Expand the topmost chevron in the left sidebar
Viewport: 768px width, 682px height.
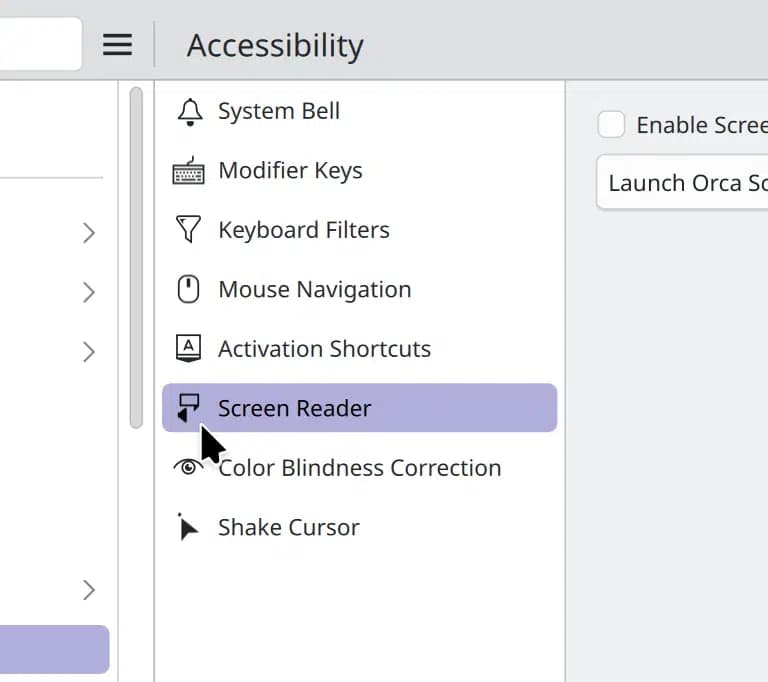click(x=89, y=233)
